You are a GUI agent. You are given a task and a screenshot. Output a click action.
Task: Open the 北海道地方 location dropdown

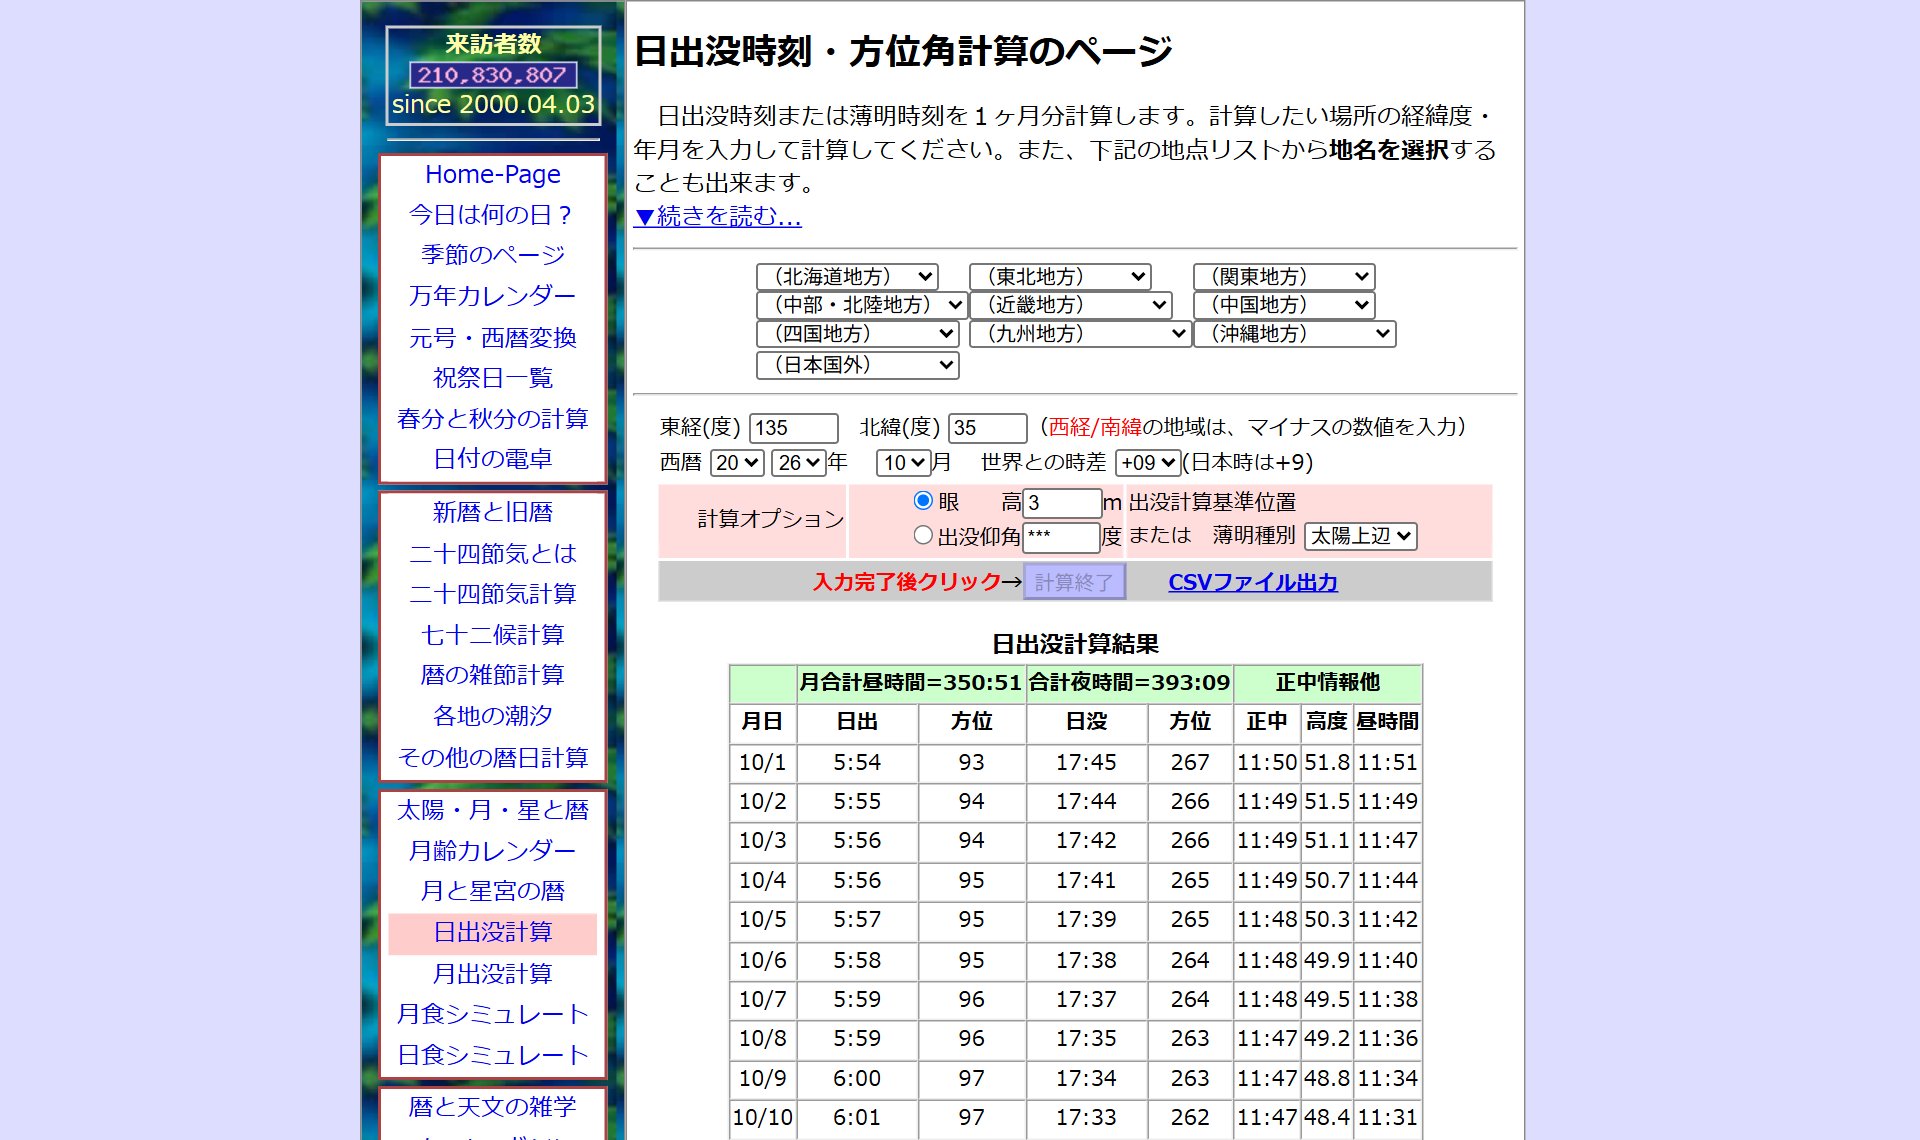click(x=847, y=277)
